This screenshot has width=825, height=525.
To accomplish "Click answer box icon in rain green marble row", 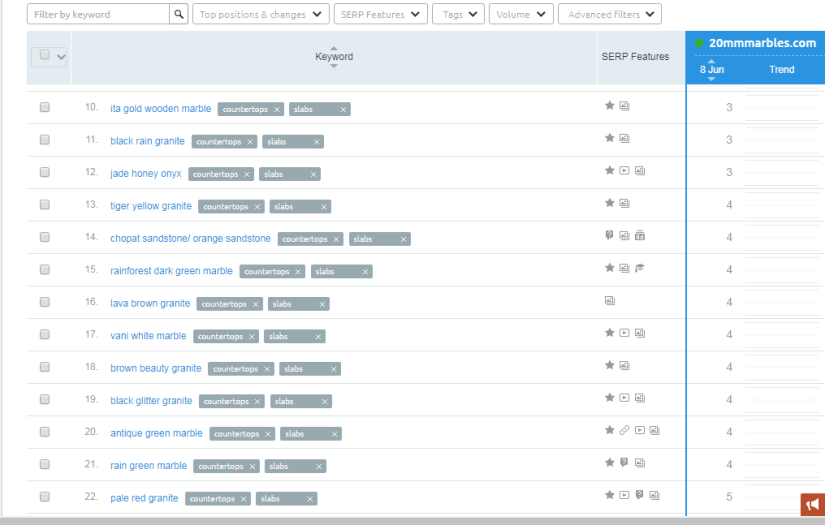I will click(x=624, y=462).
